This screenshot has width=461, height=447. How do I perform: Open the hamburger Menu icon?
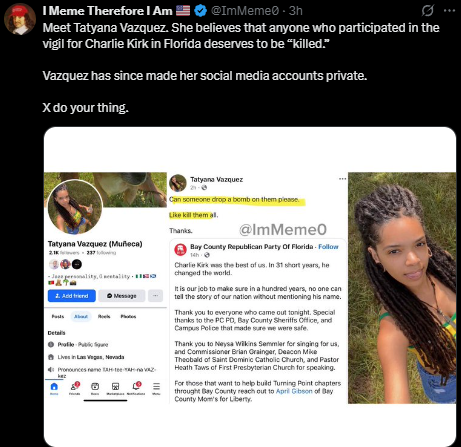[156, 388]
